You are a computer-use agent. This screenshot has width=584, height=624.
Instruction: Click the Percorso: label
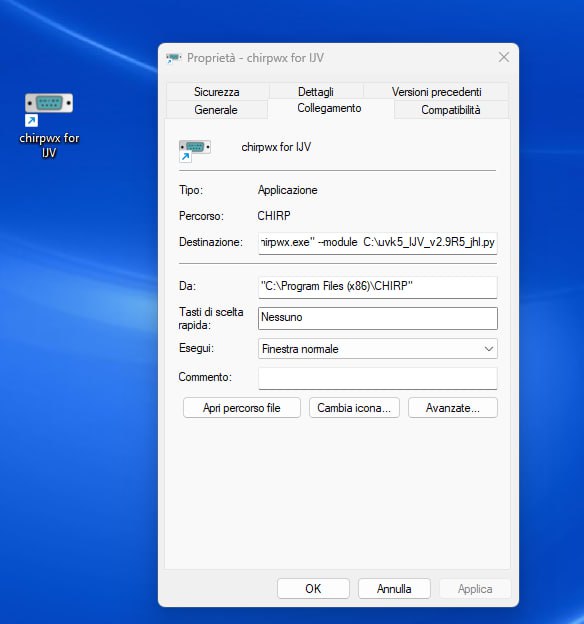pyautogui.click(x=201, y=216)
